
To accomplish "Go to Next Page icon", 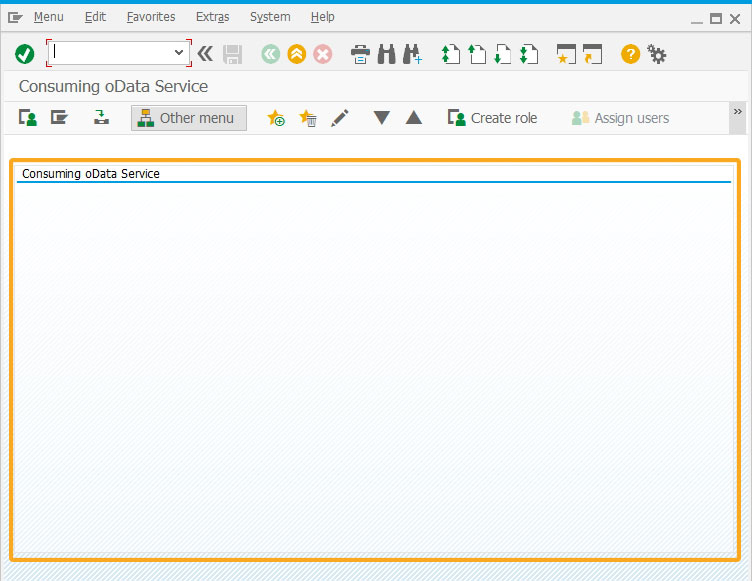I will tap(503, 54).
